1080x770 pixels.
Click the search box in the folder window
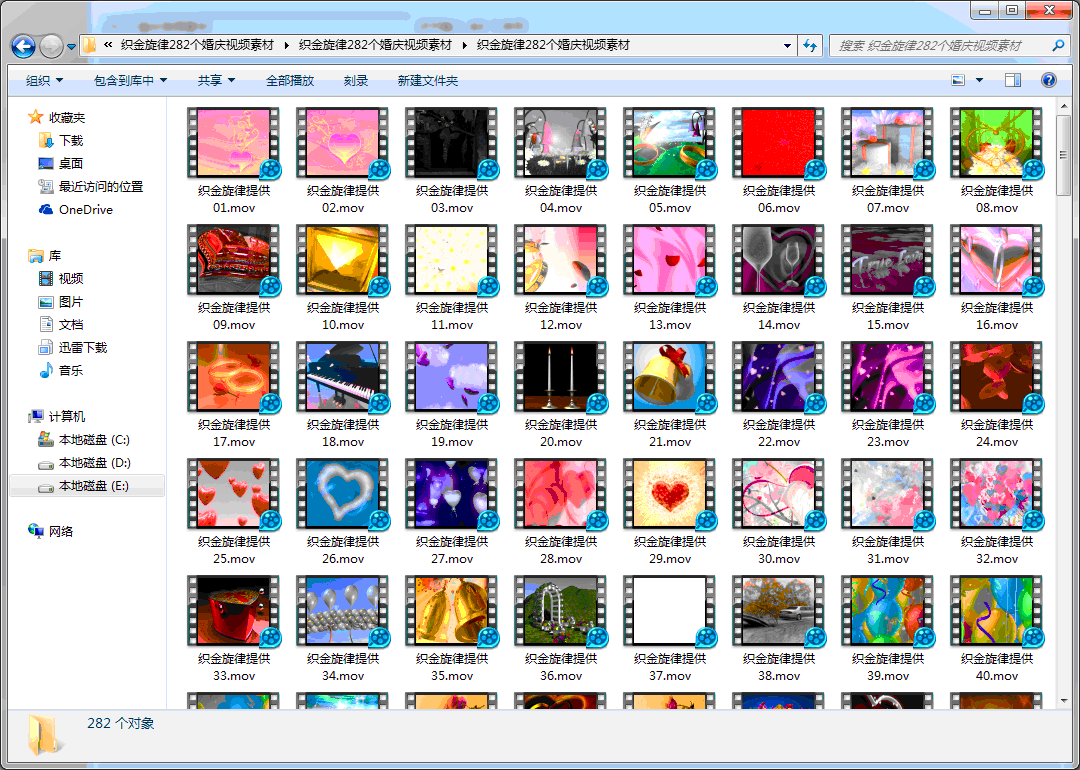[x=940, y=45]
